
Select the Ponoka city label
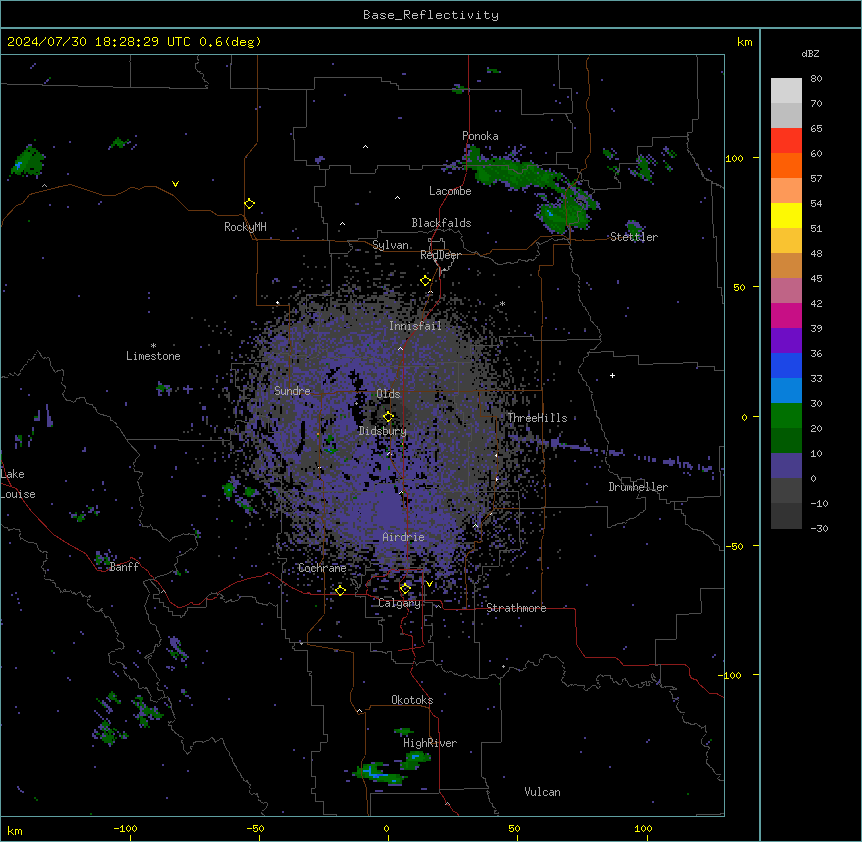pos(480,136)
